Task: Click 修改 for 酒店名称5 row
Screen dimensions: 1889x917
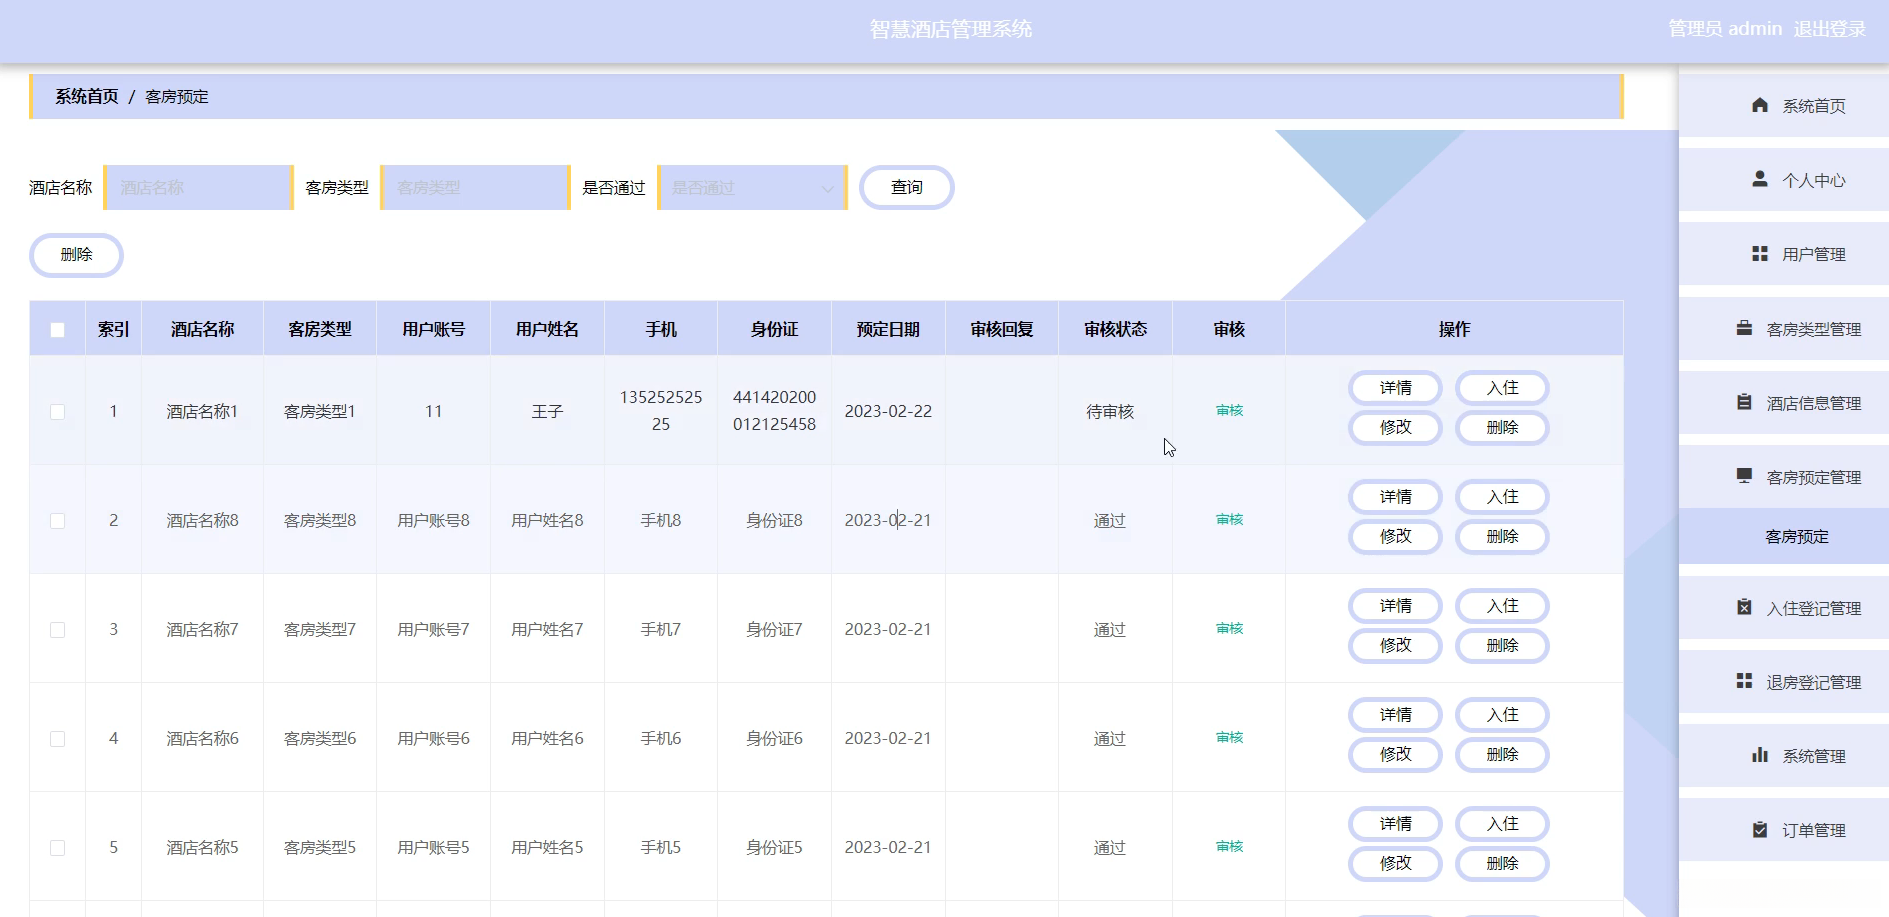Action: click(x=1396, y=864)
